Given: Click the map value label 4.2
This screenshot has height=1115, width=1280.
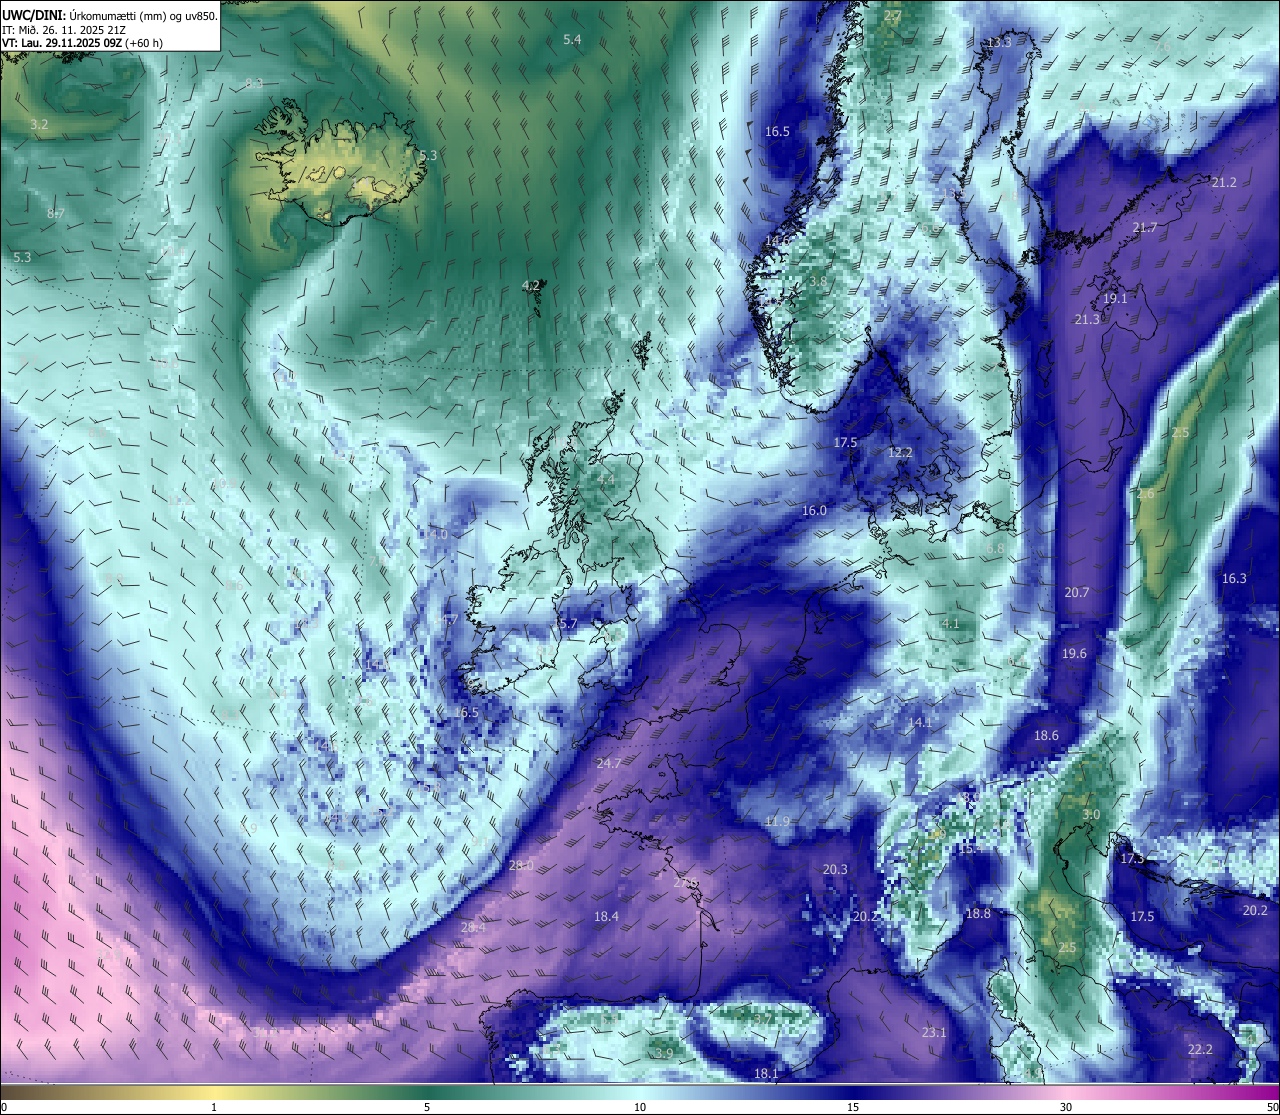Looking at the screenshot, I should tap(531, 286).
